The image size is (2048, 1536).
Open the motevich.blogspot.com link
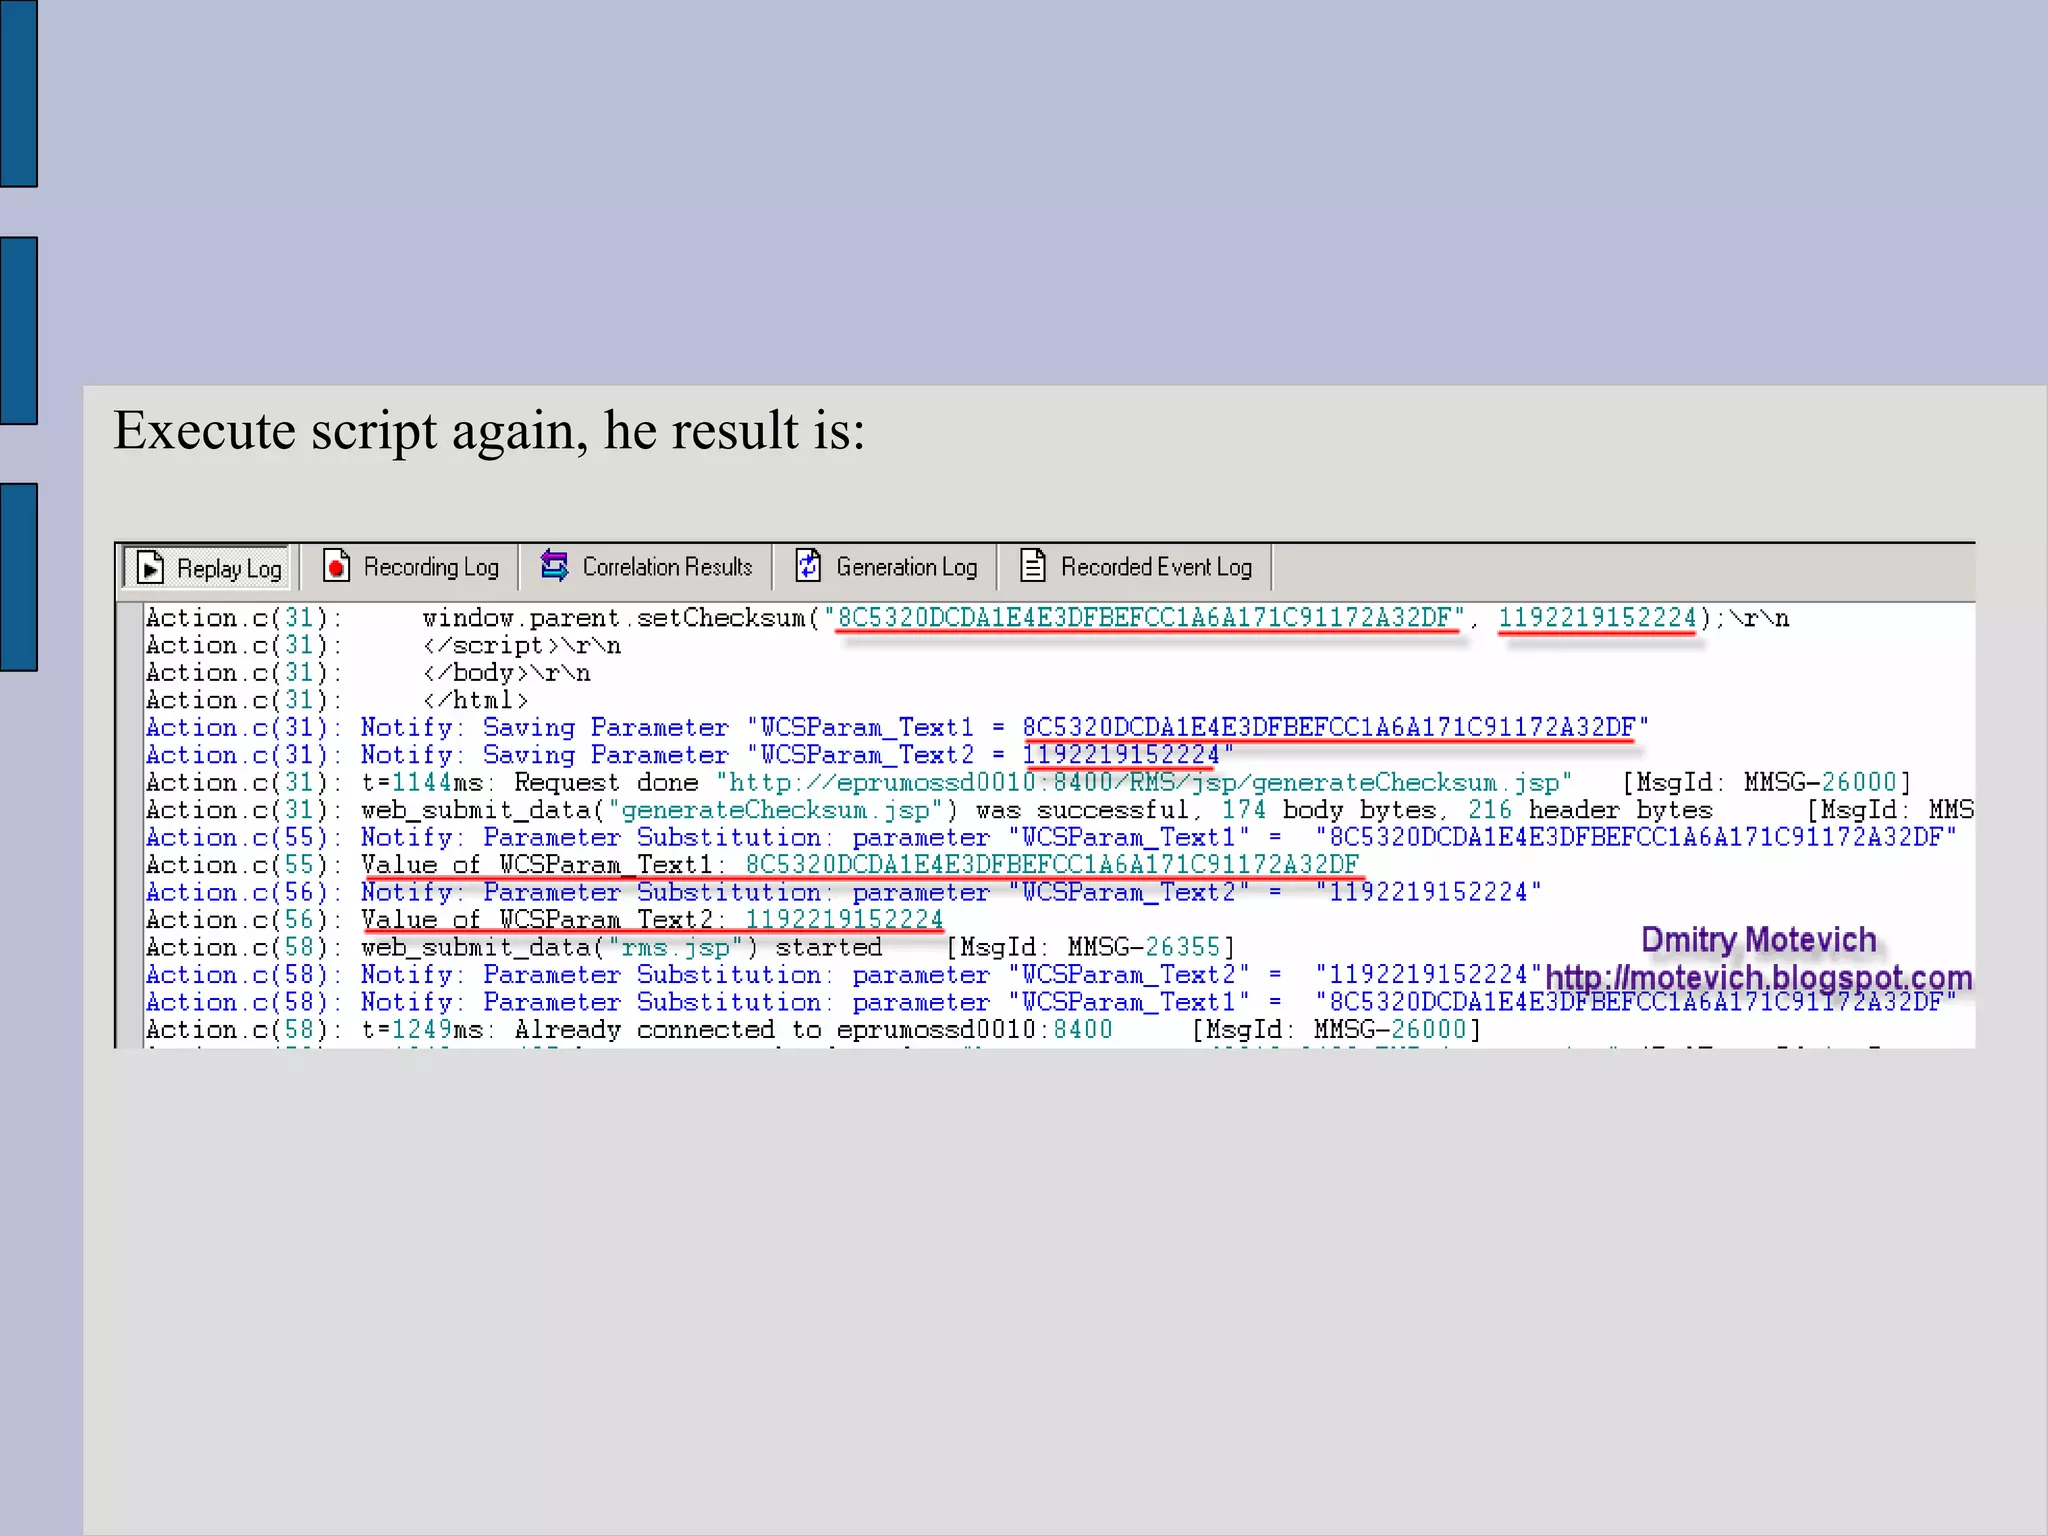[x=1759, y=978]
